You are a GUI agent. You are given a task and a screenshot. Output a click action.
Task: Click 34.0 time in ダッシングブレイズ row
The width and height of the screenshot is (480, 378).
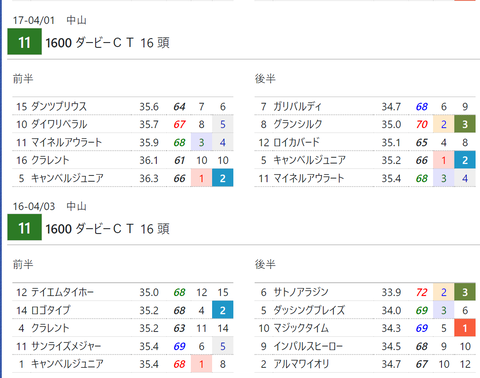coord(391,311)
